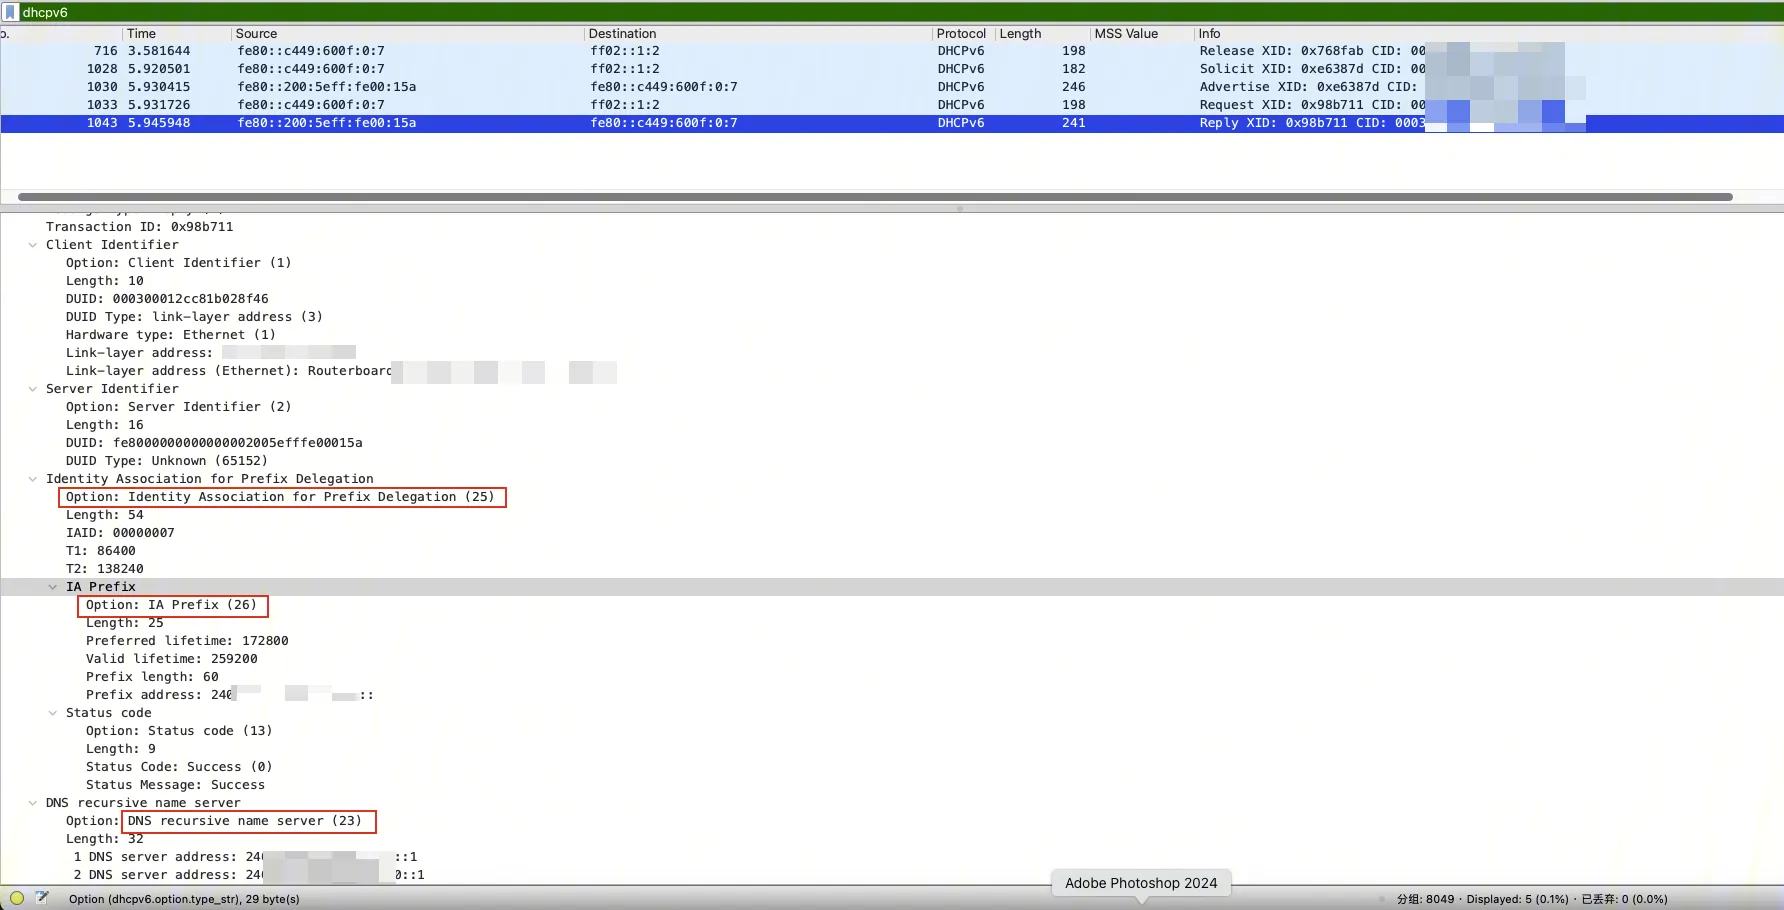Sort by the Protocol column header
The height and width of the screenshot is (910, 1784).
click(960, 34)
